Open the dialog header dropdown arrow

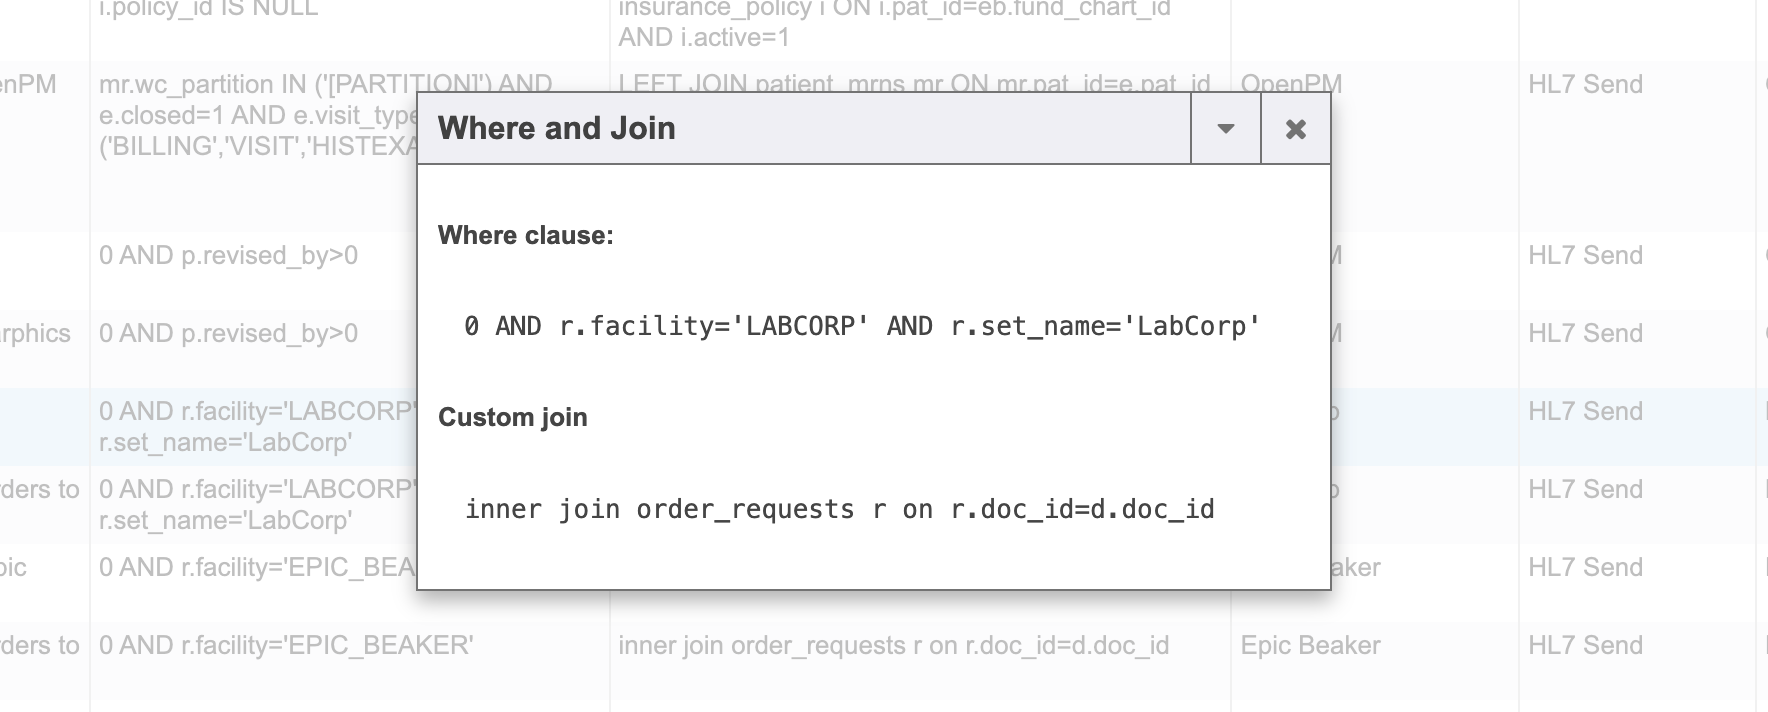1225,129
